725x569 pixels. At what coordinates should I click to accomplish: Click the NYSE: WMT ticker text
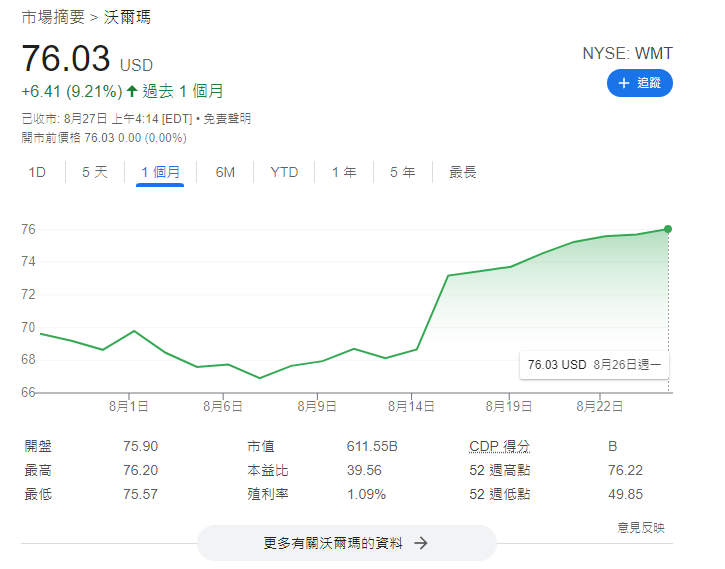627,54
